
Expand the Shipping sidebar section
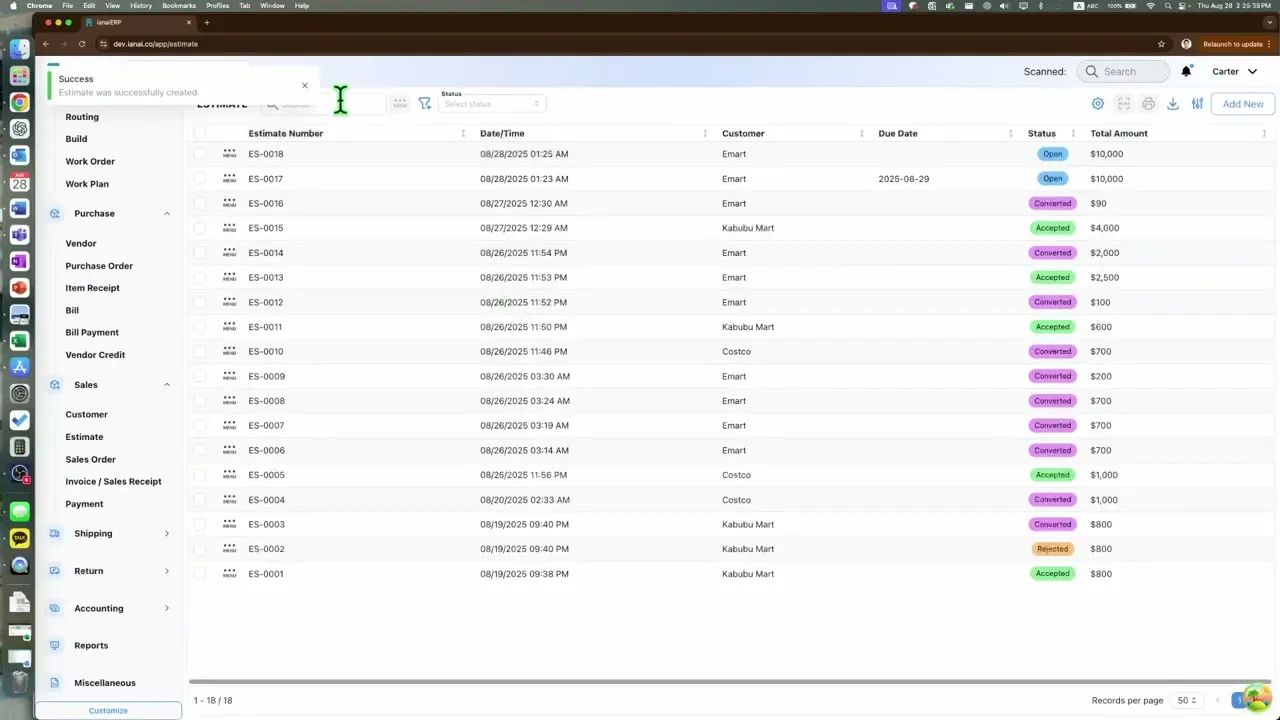167,534
